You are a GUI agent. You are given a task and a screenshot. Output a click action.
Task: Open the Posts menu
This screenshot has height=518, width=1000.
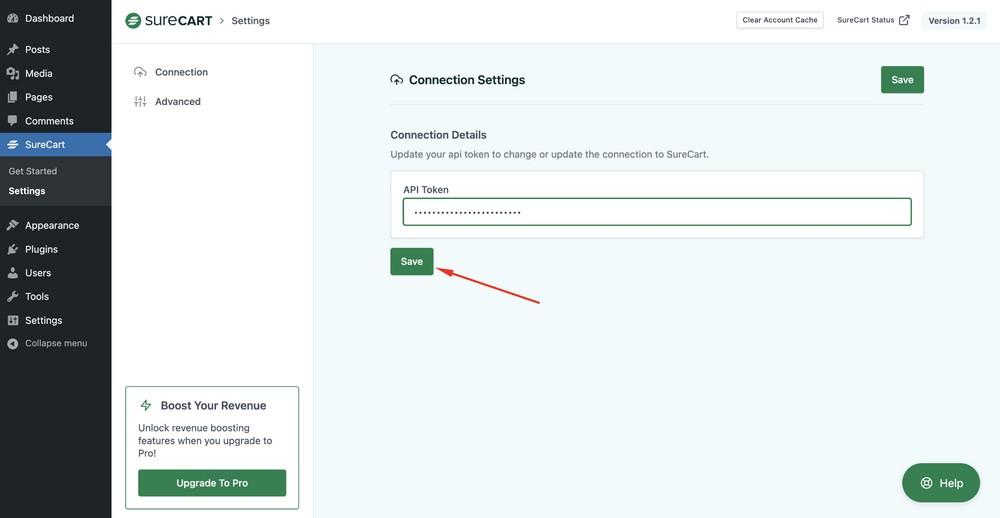click(55, 50)
